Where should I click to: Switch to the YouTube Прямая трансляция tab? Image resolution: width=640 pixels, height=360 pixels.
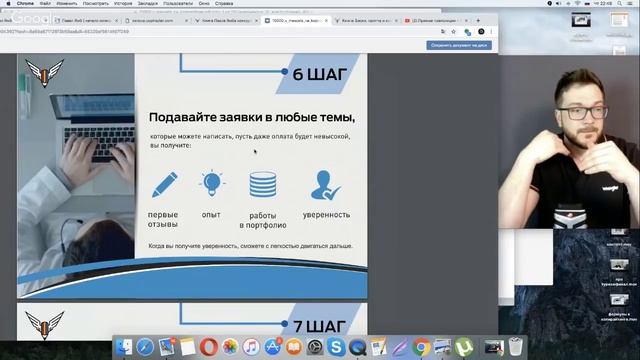[435, 20]
